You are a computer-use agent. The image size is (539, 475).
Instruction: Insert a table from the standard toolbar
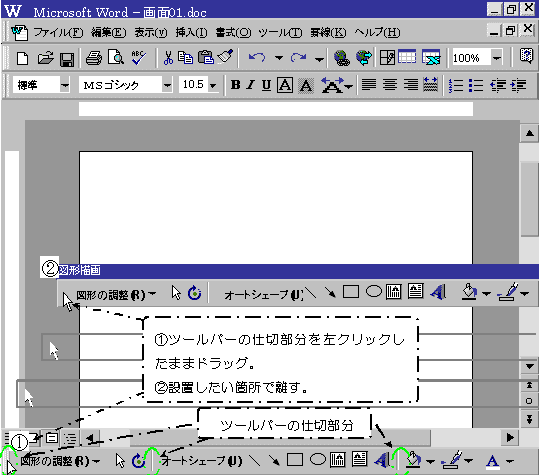point(407,57)
